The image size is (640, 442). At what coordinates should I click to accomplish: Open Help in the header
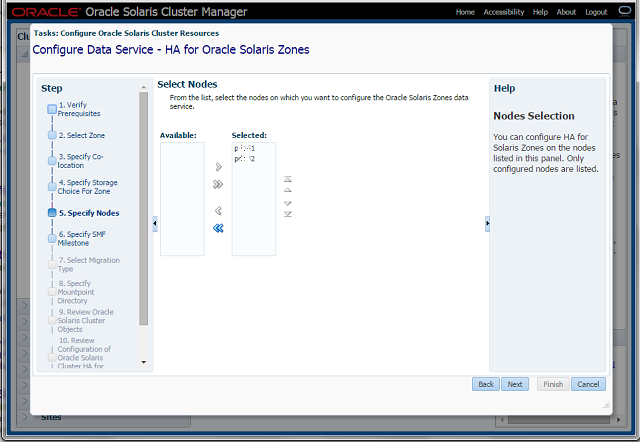point(540,12)
